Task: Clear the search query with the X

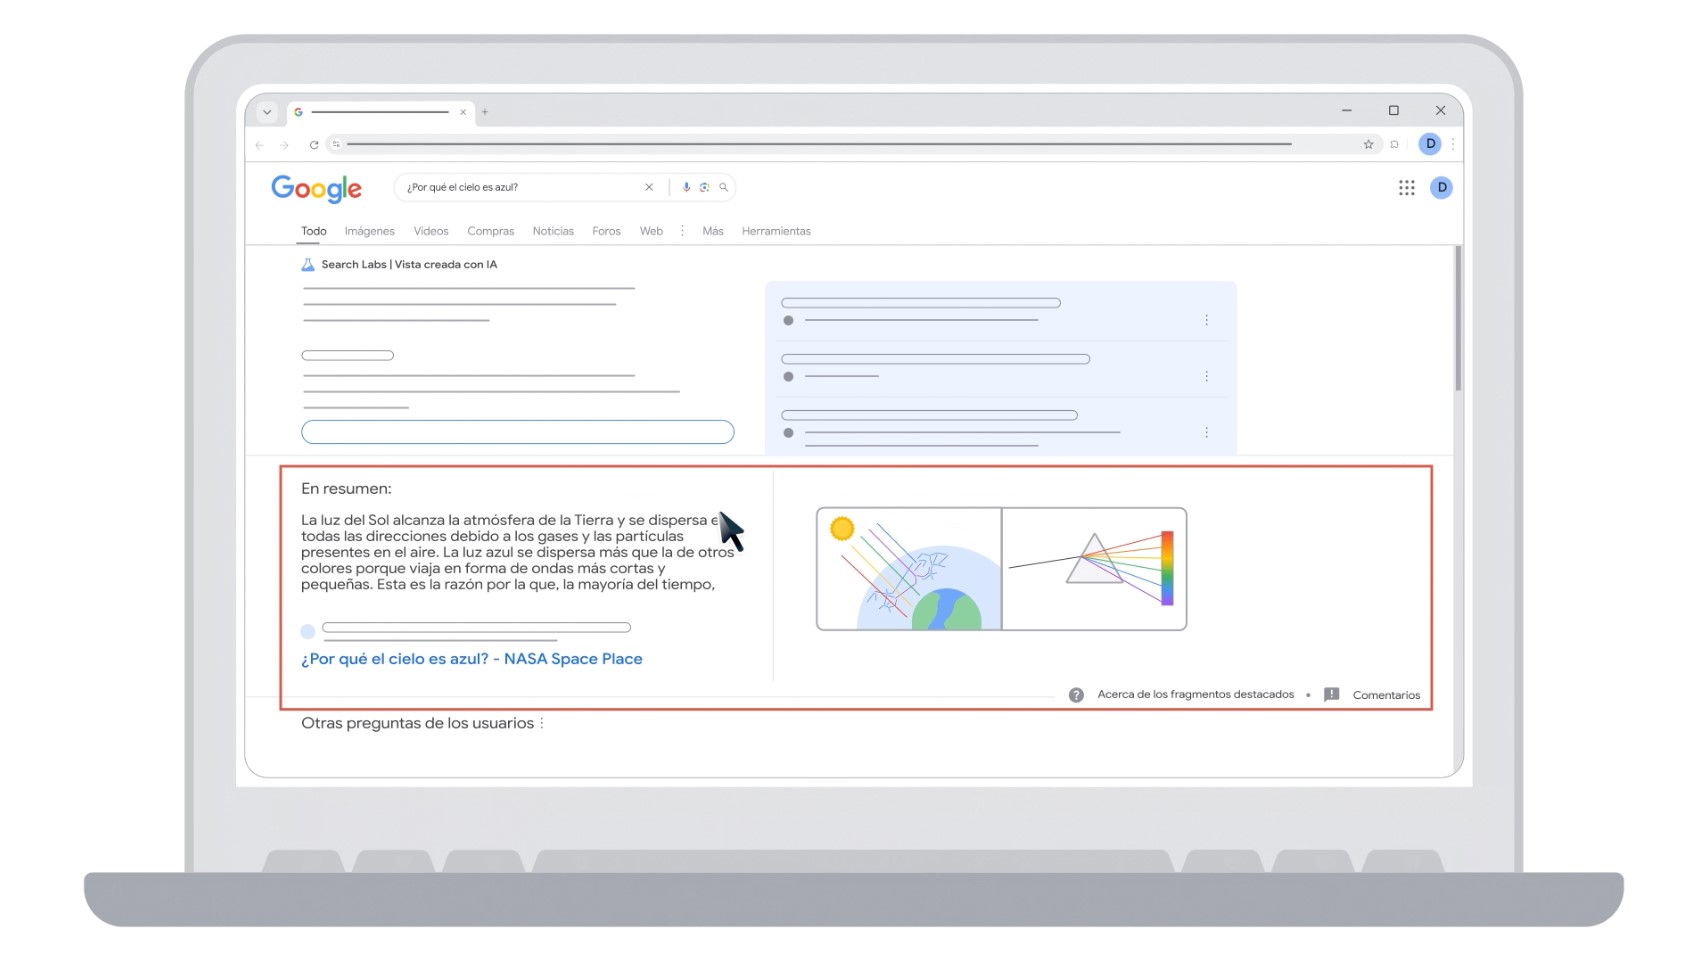Action: point(649,187)
